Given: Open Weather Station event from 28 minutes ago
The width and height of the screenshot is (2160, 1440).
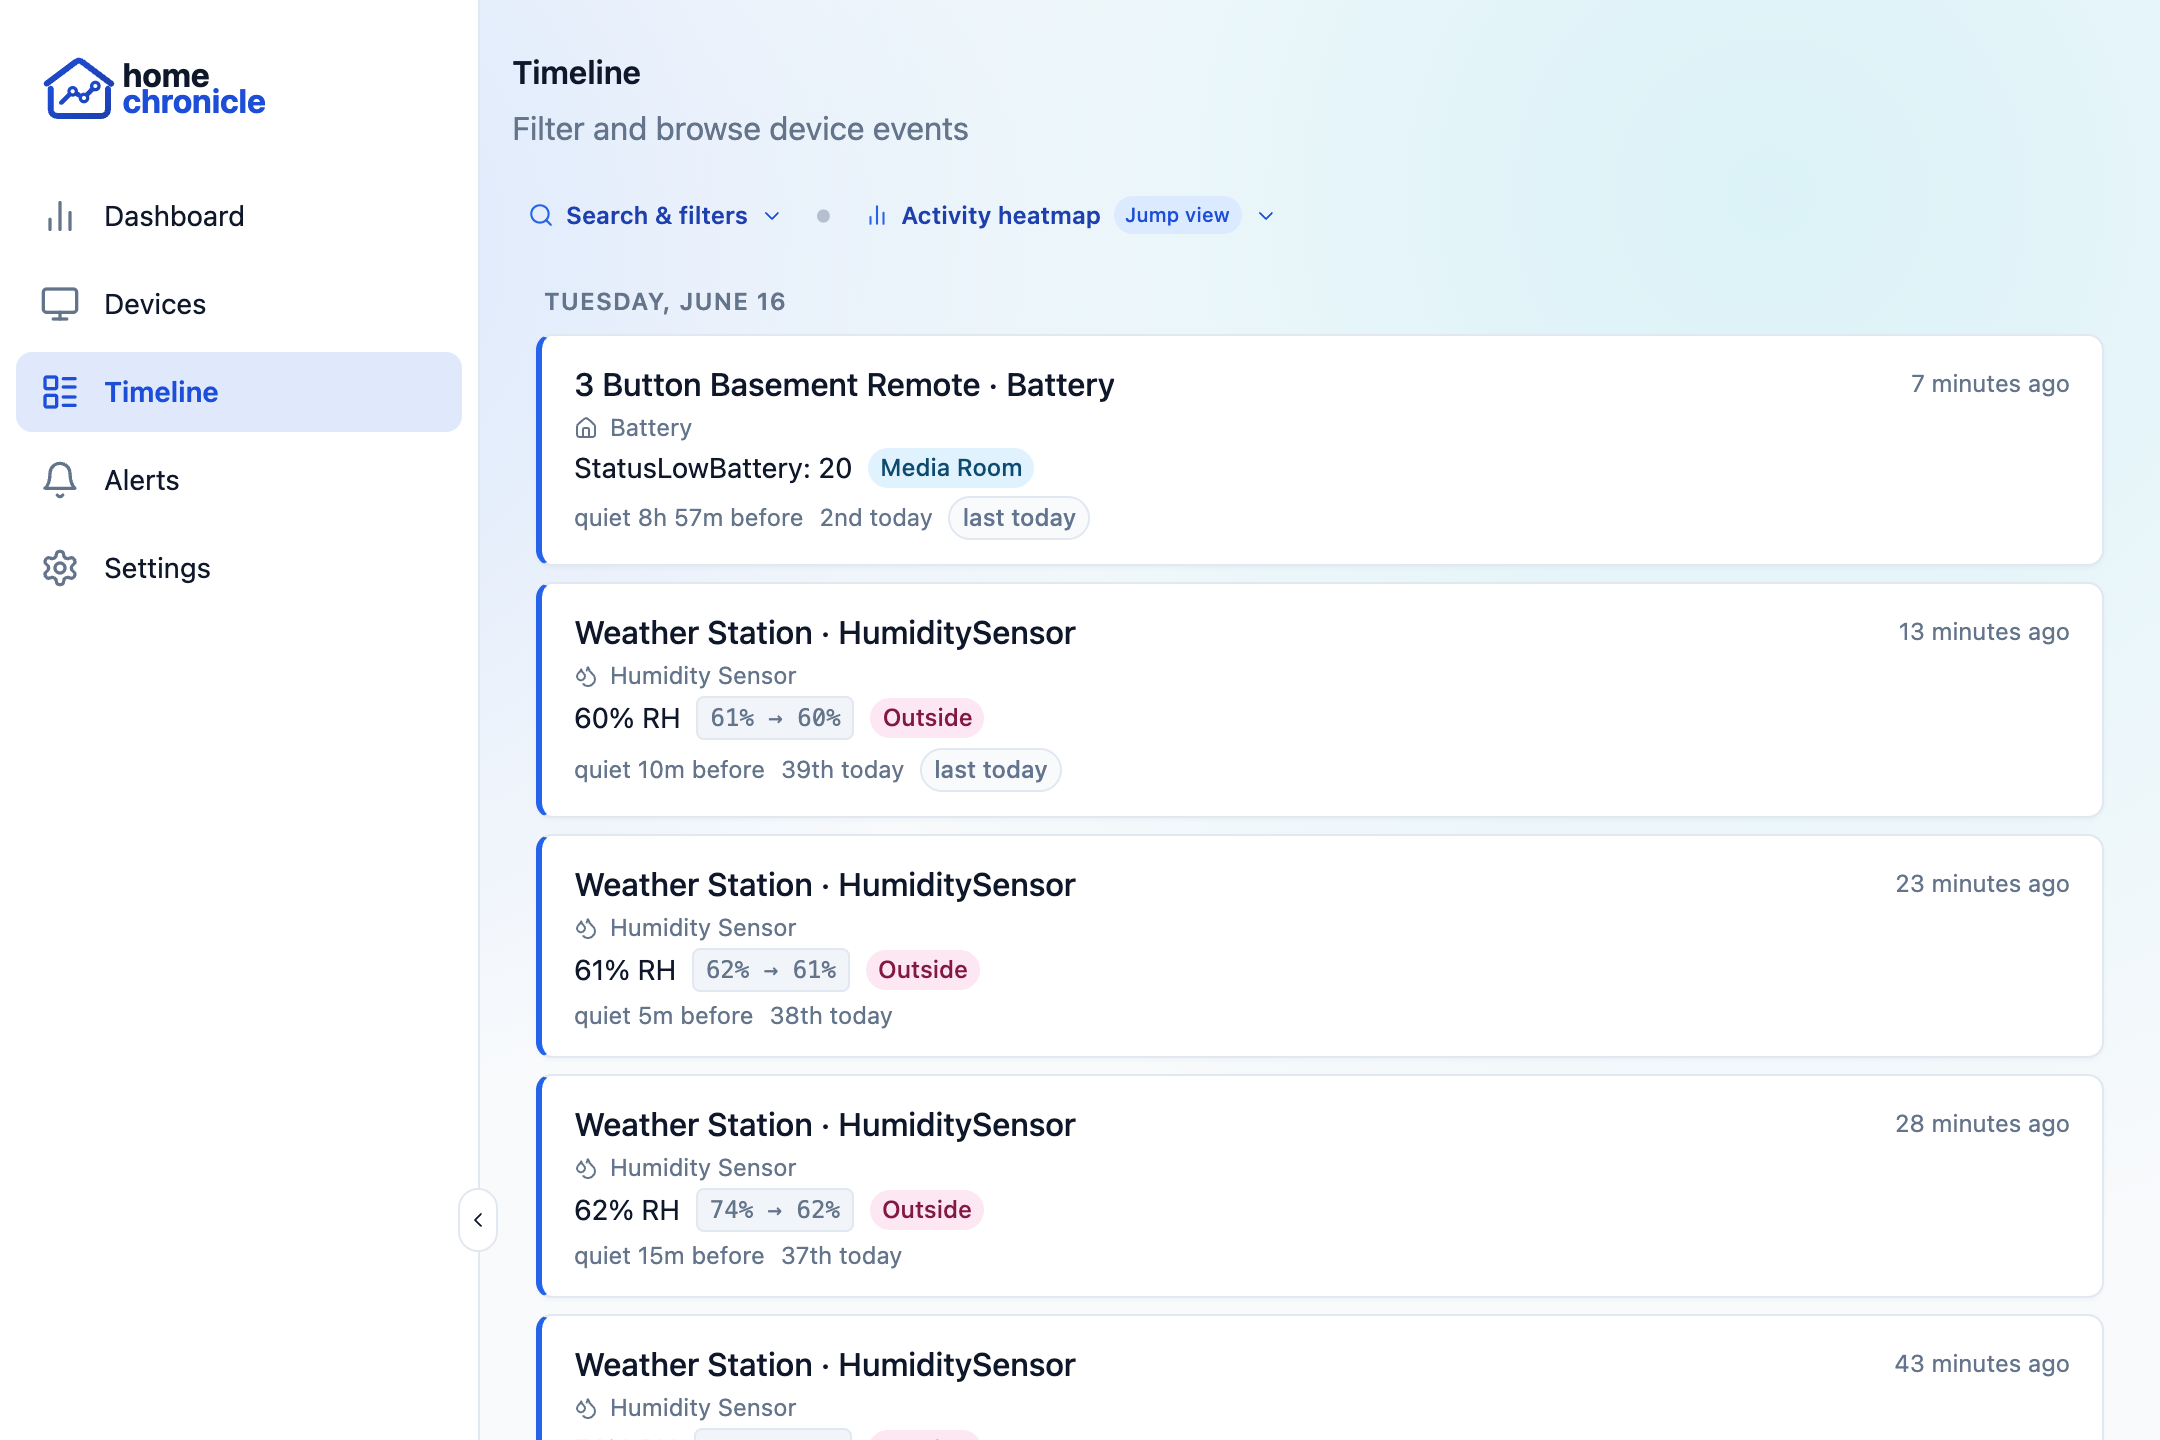Looking at the screenshot, I should pyautogui.click(x=1319, y=1186).
